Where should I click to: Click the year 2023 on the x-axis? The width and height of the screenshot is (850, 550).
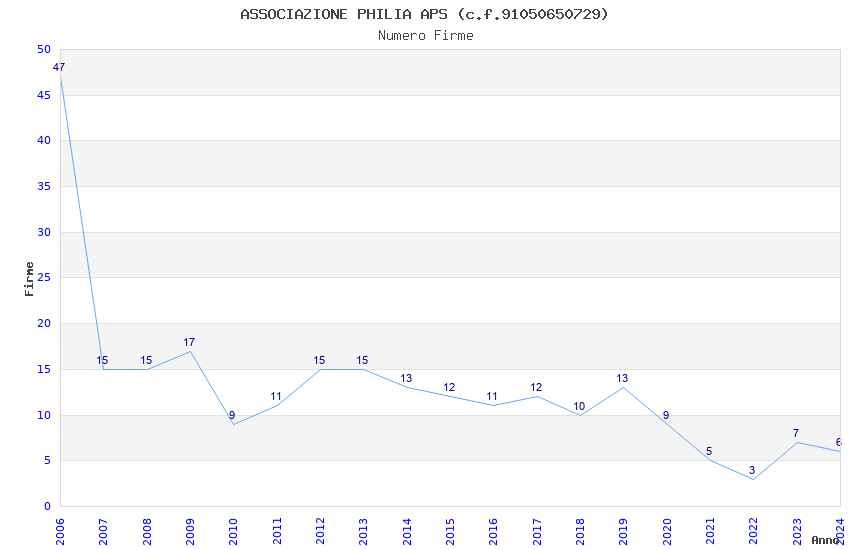(x=797, y=532)
